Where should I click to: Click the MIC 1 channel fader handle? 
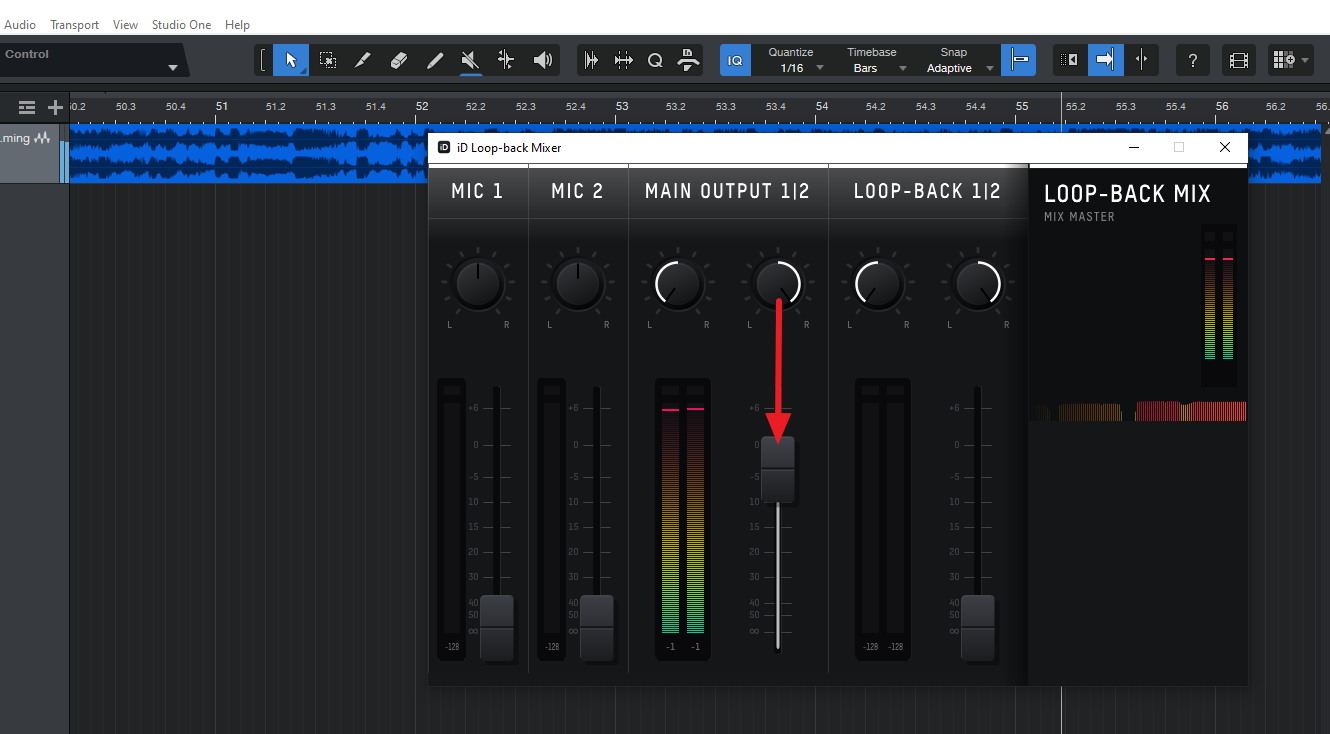[x=497, y=627]
